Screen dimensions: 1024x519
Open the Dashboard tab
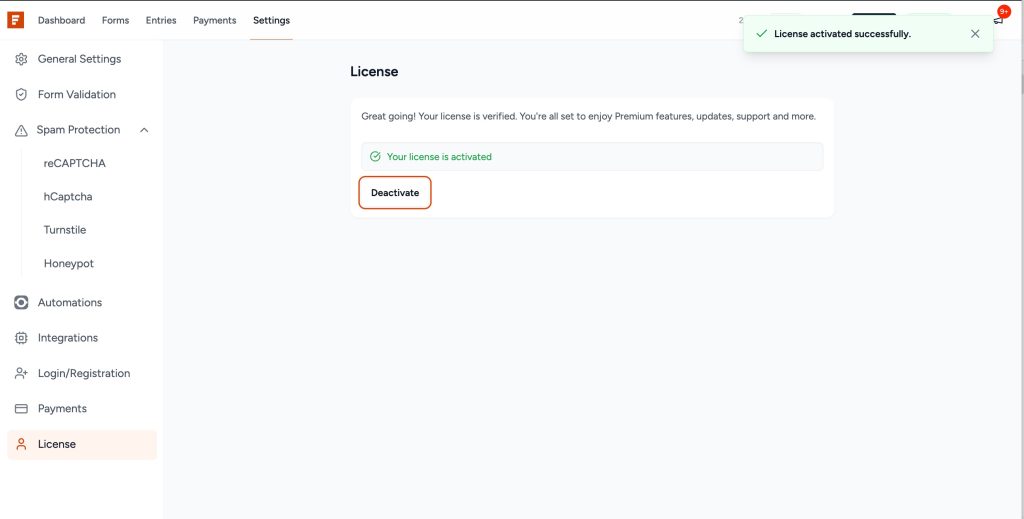point(61,20)
